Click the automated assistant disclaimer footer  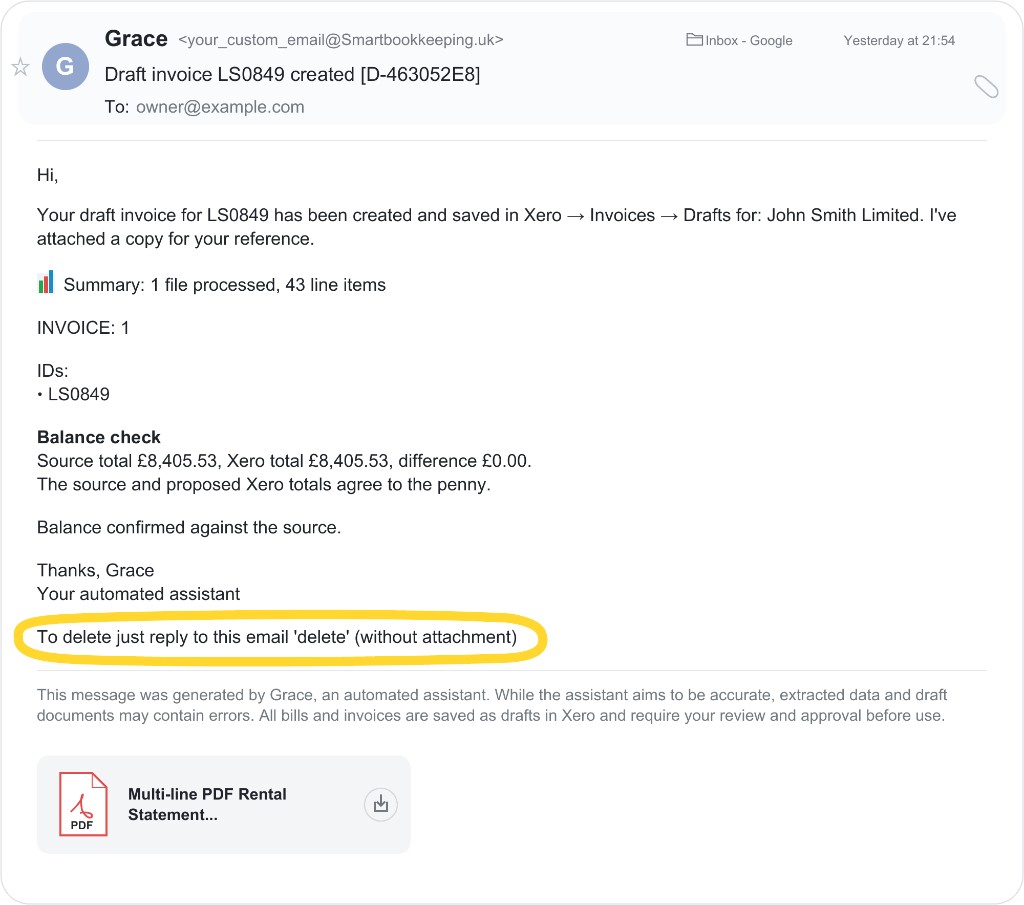[x=491, y=705]
